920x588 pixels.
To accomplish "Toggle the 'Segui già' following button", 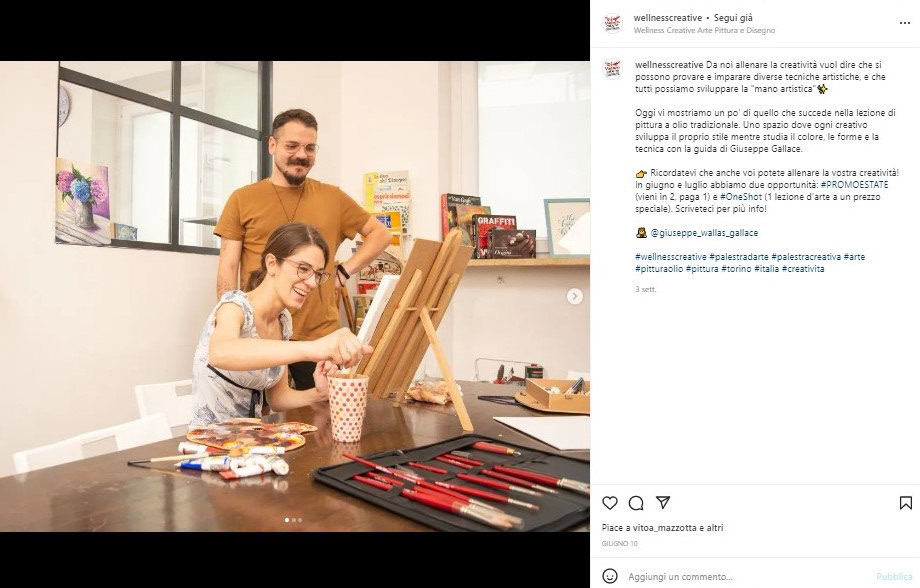I will click(x=733, y=18).
